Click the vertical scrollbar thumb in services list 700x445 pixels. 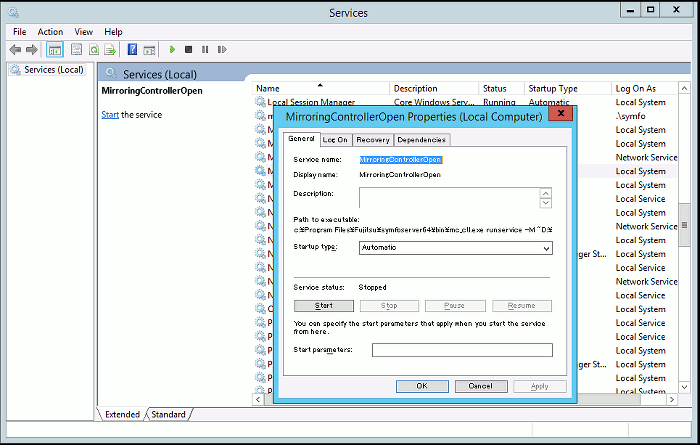click(684, 225)
